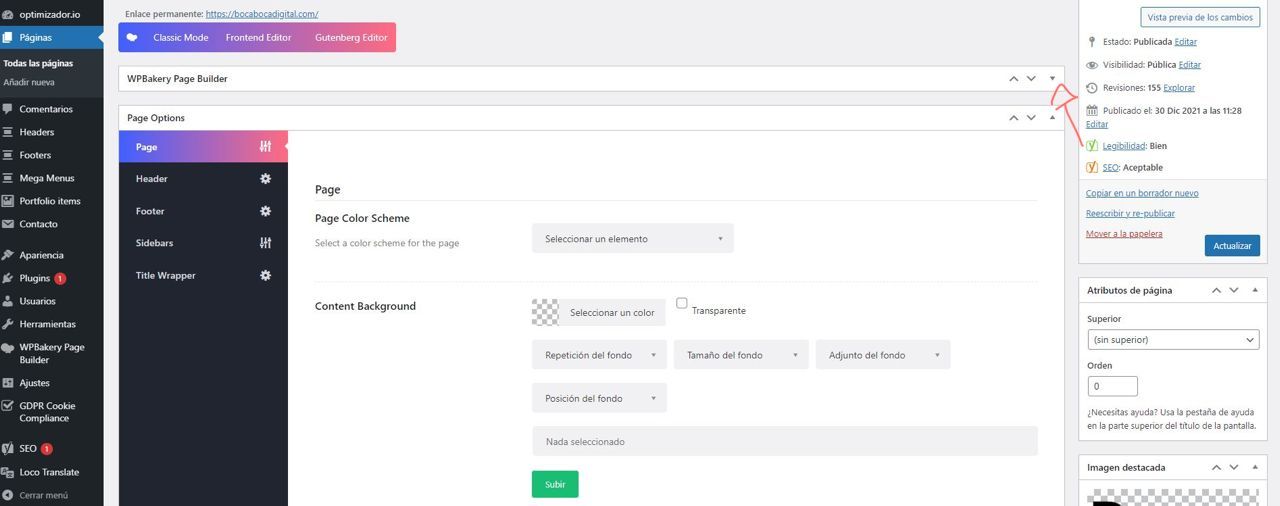Image resolution: width=1280 pixels, height=506 pixels.
Task: Open Añadir nueva submenu item
Action: click(29, 82)
